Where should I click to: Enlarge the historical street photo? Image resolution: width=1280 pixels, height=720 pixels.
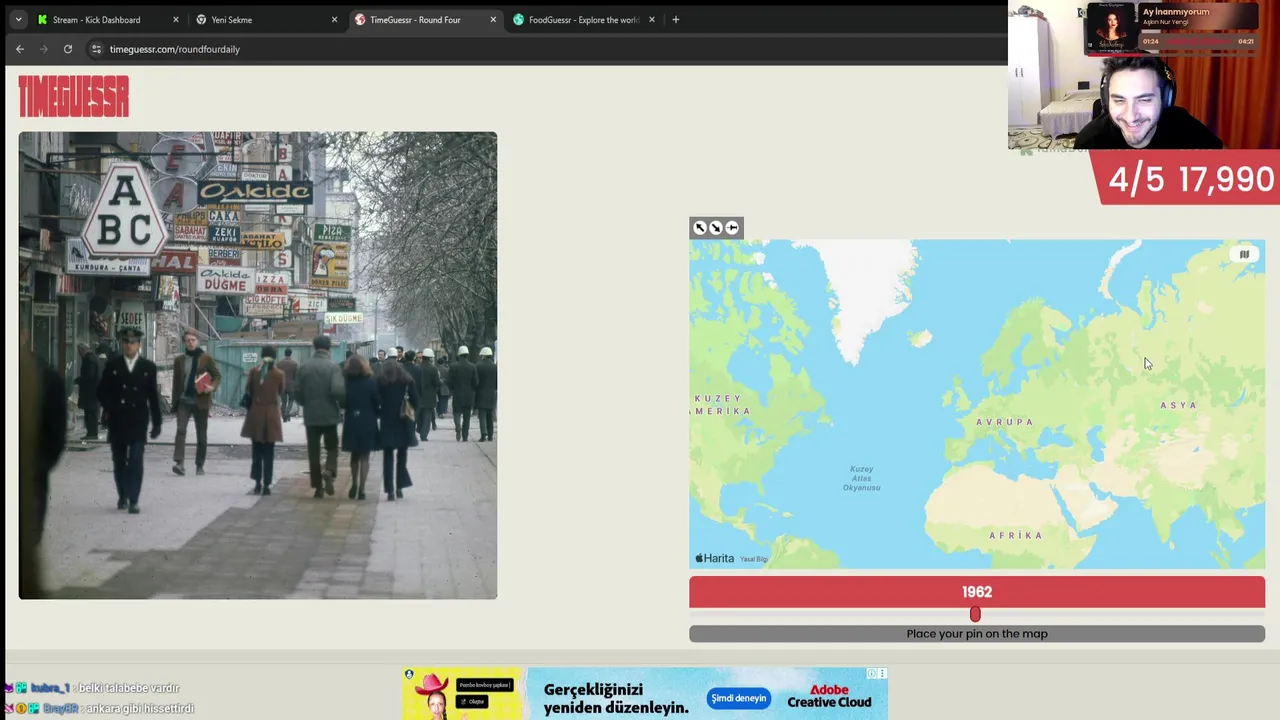coord(258,366)
